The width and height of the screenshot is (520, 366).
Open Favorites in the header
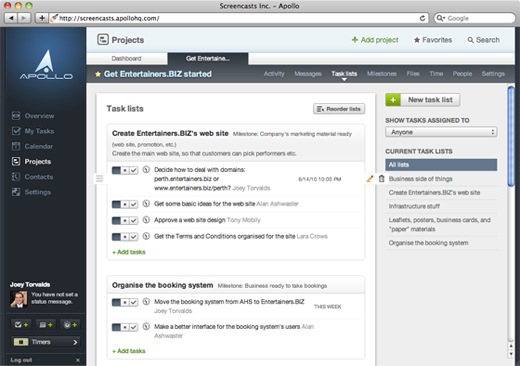tap(433, 40)
